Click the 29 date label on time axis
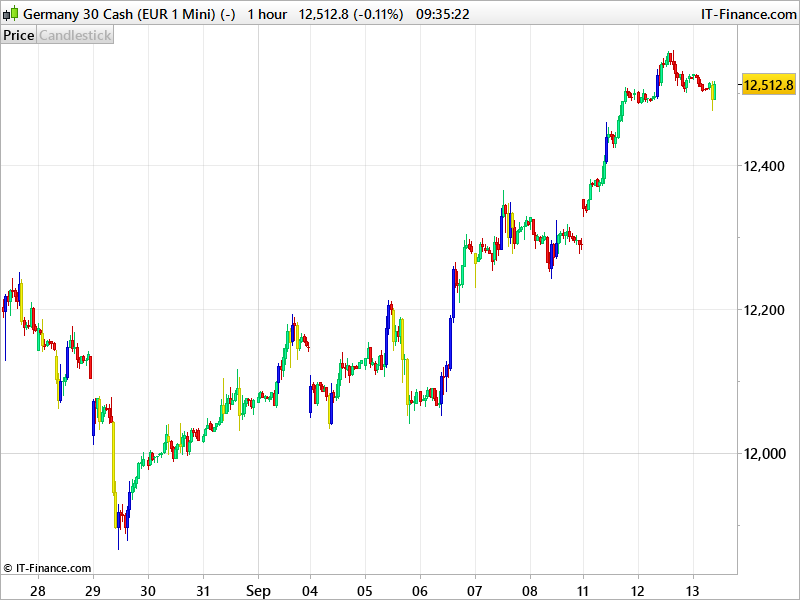The width and height of the screenshot is (800, 600). pos(93,591)
